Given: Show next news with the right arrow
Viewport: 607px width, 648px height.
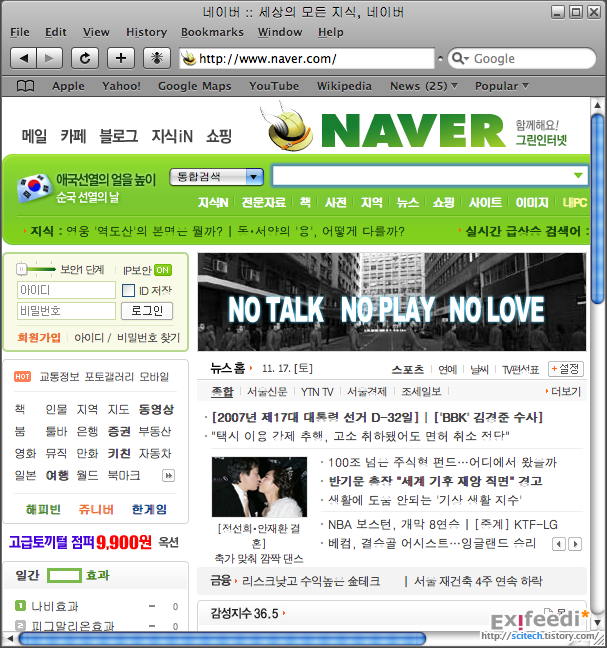Looking at the screenshot, I should coord(575,544).
